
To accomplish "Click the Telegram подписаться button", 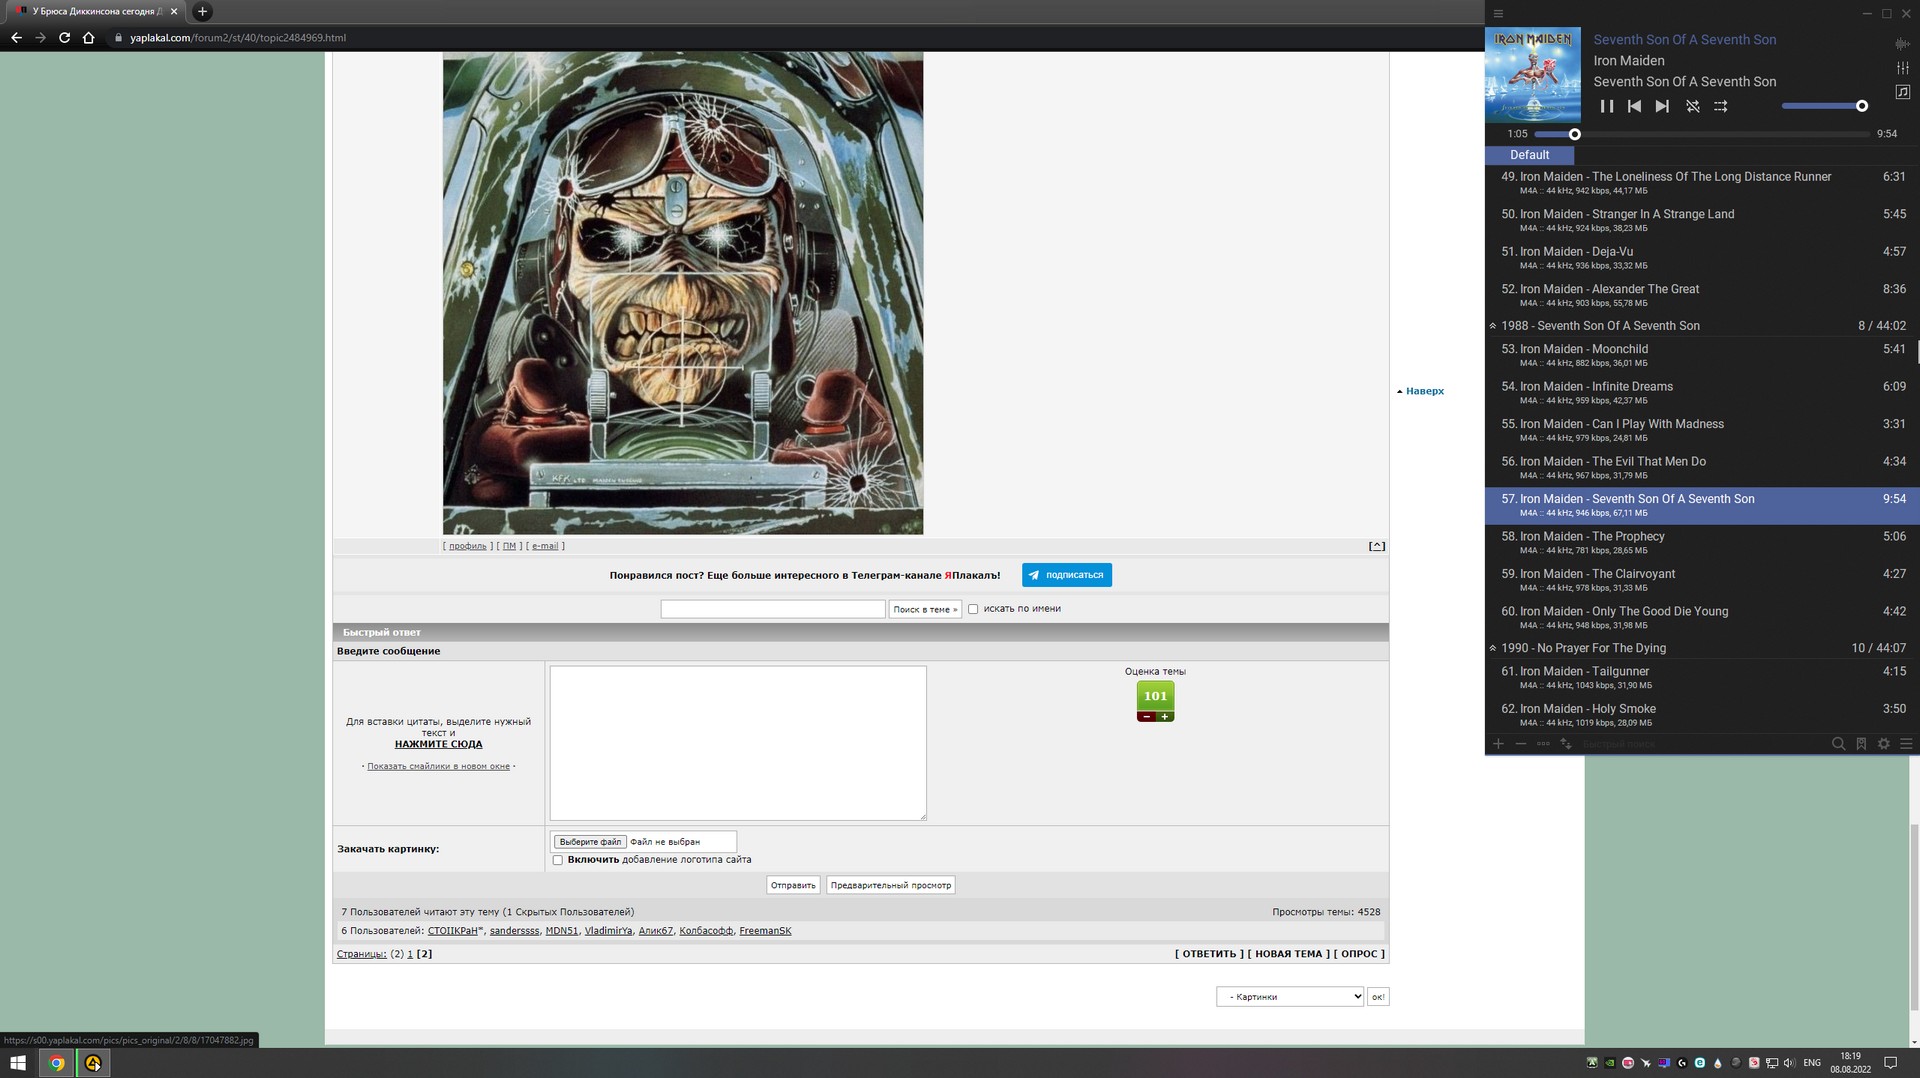I will (x=1066, y=575).
